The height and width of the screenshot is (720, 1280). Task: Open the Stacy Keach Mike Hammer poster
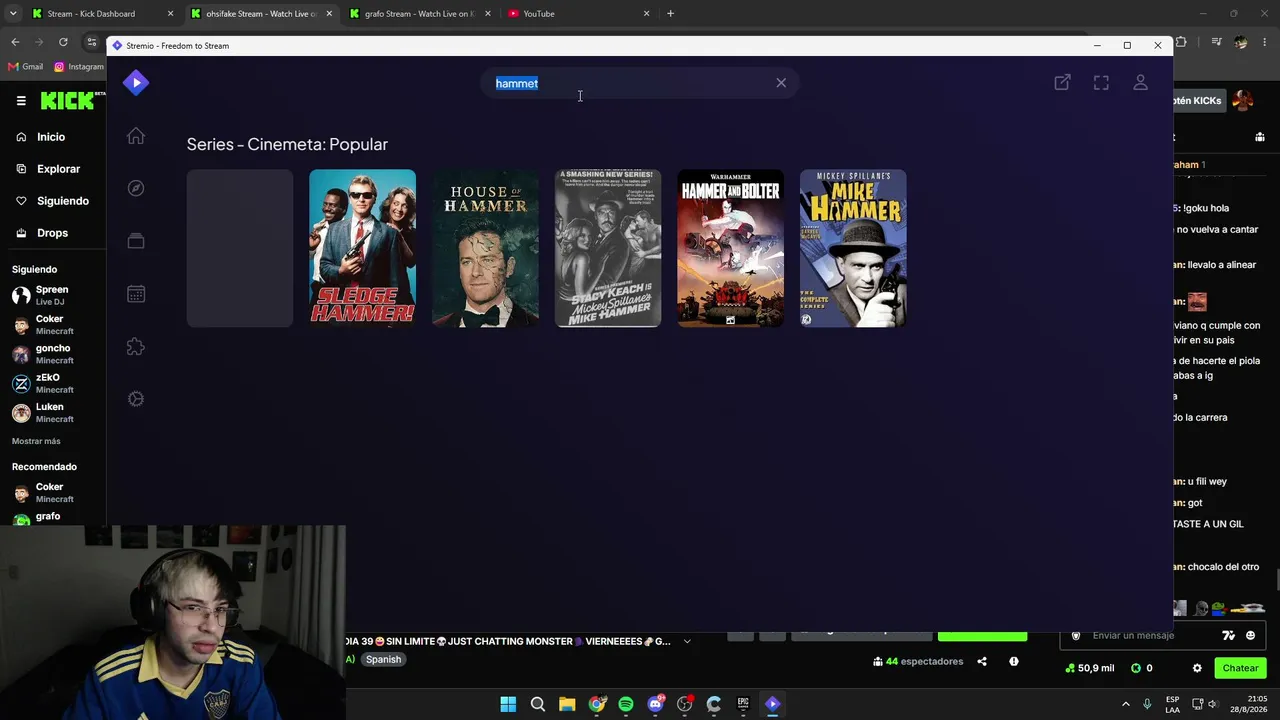[608, 248]
